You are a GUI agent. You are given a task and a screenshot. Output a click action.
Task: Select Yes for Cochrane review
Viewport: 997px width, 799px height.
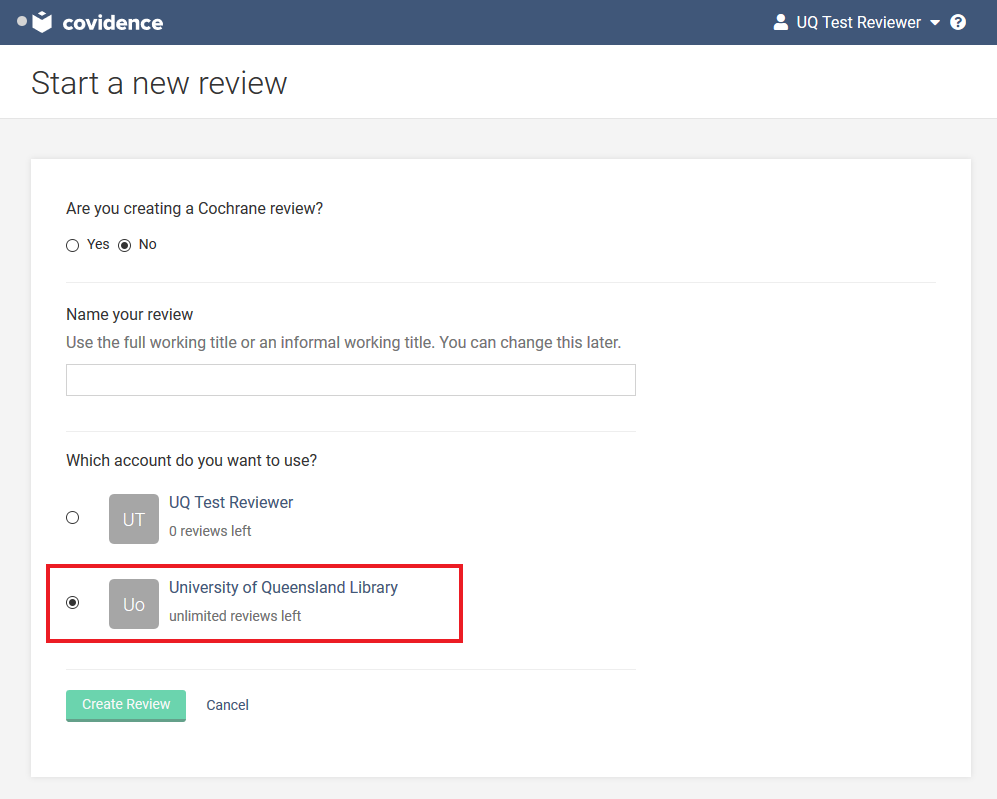72,245
